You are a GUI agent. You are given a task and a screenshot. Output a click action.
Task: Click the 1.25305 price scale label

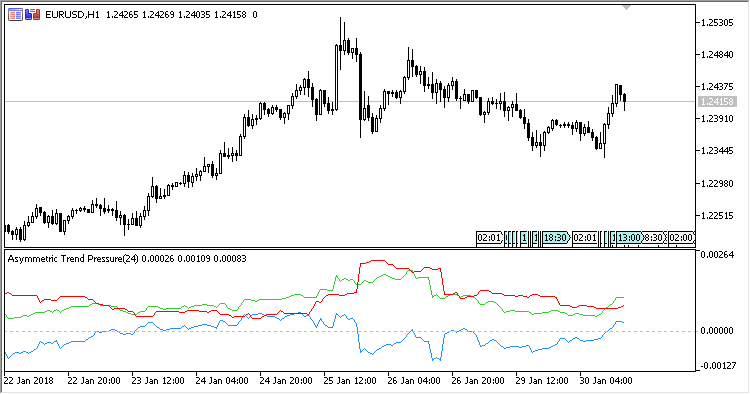717,22
